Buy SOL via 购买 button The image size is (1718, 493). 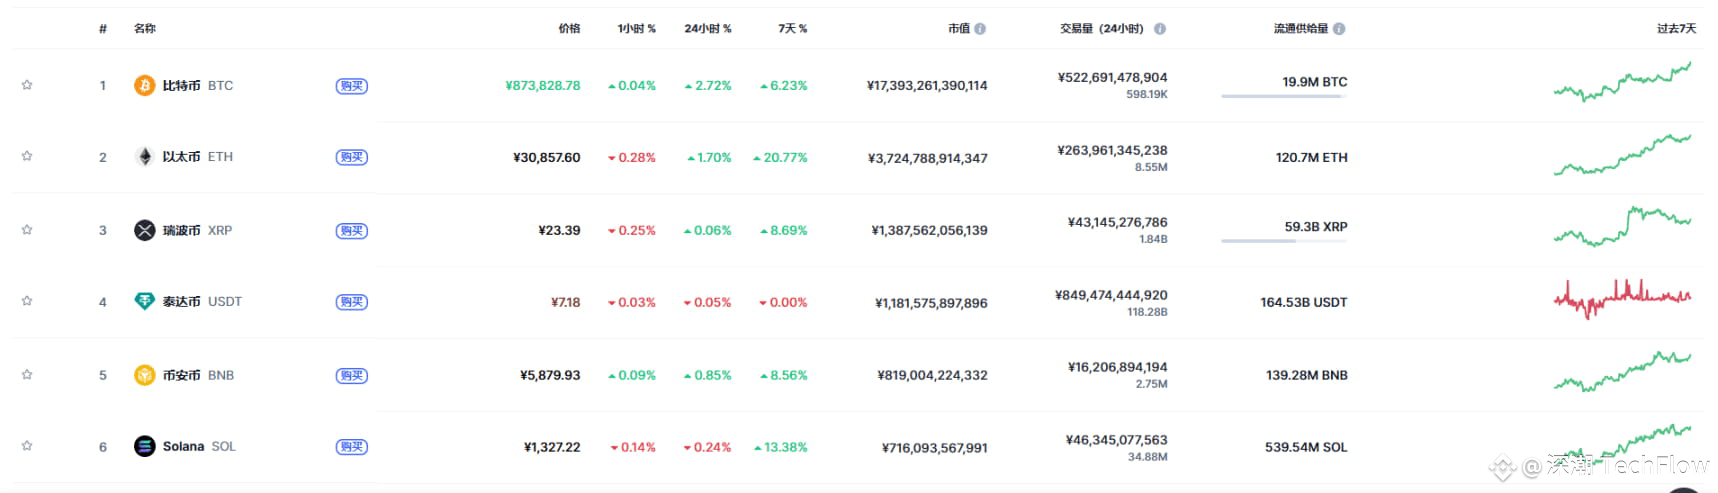[352, 447]
